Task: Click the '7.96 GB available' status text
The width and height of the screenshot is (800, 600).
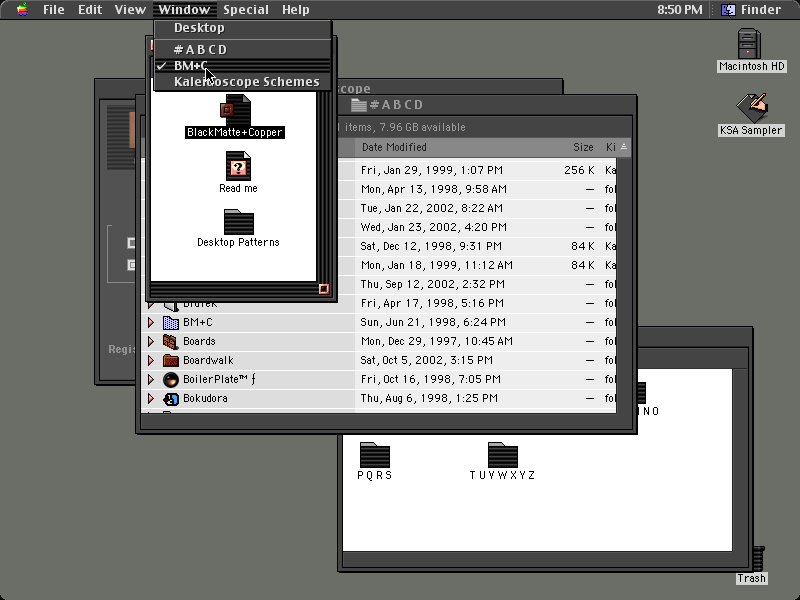Action: 422,127
